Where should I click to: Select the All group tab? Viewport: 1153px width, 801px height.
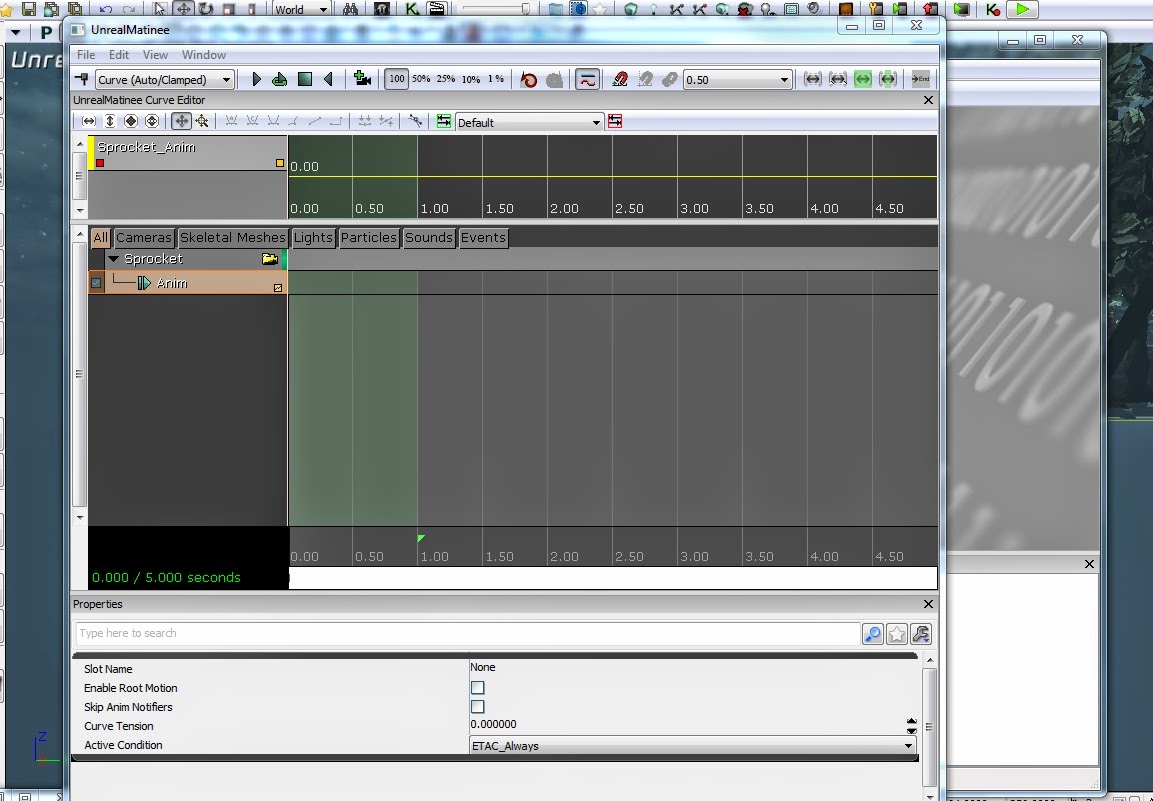(100, 238)
